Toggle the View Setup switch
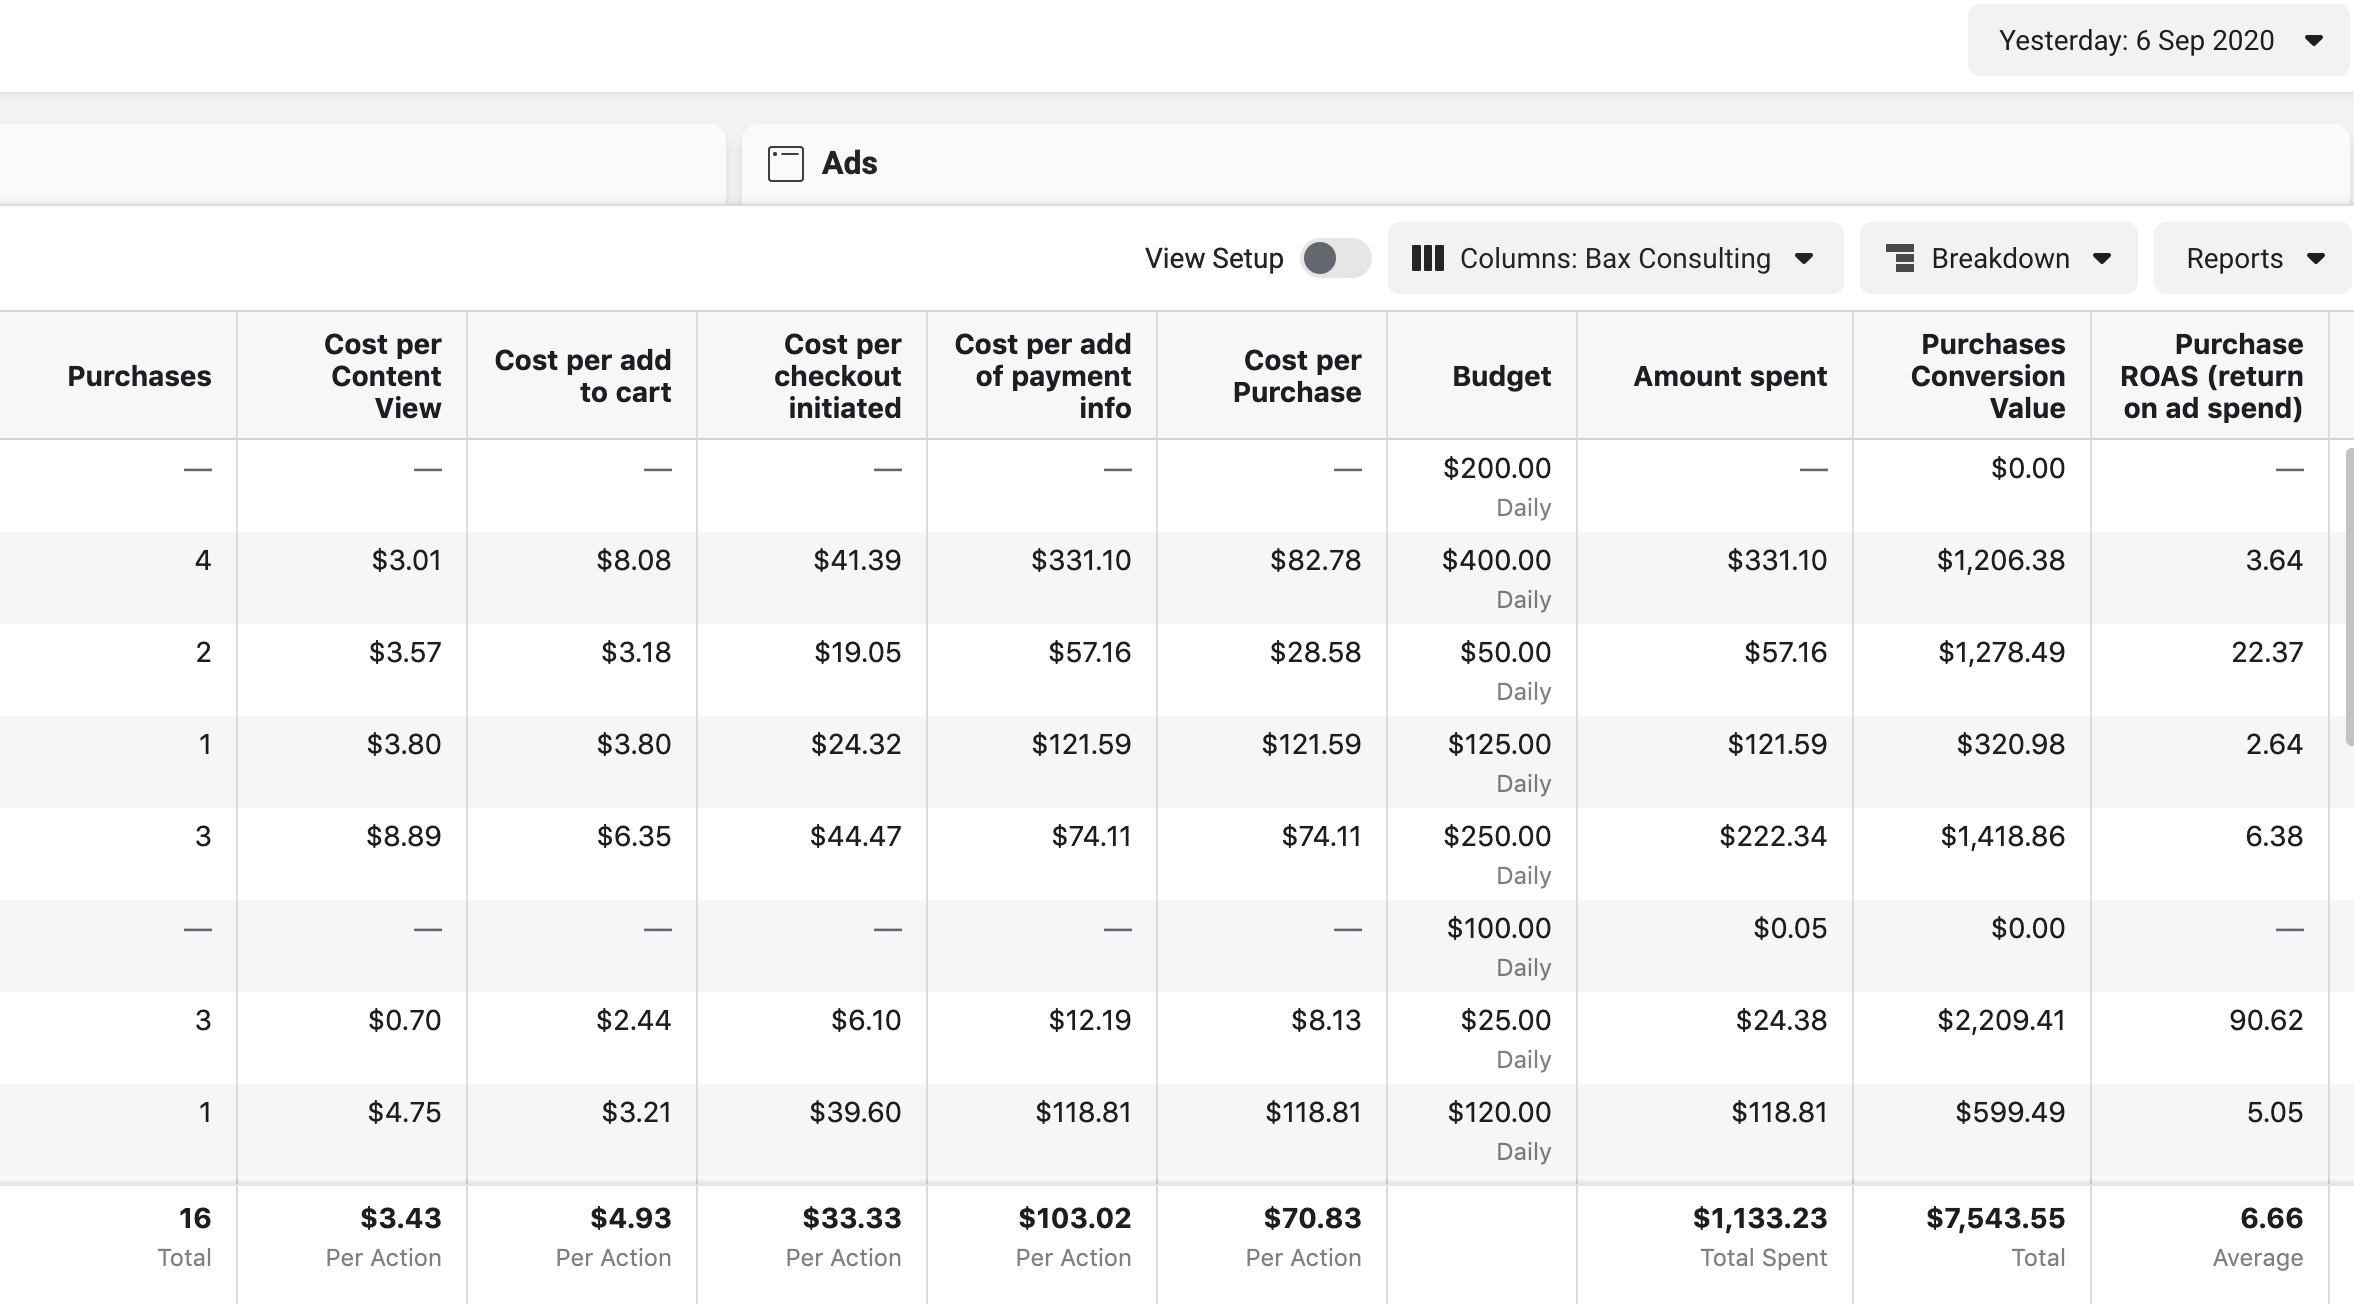Image resolution: width=2354 pixels, height=1304 pixels. click(x=1335, y=258)
